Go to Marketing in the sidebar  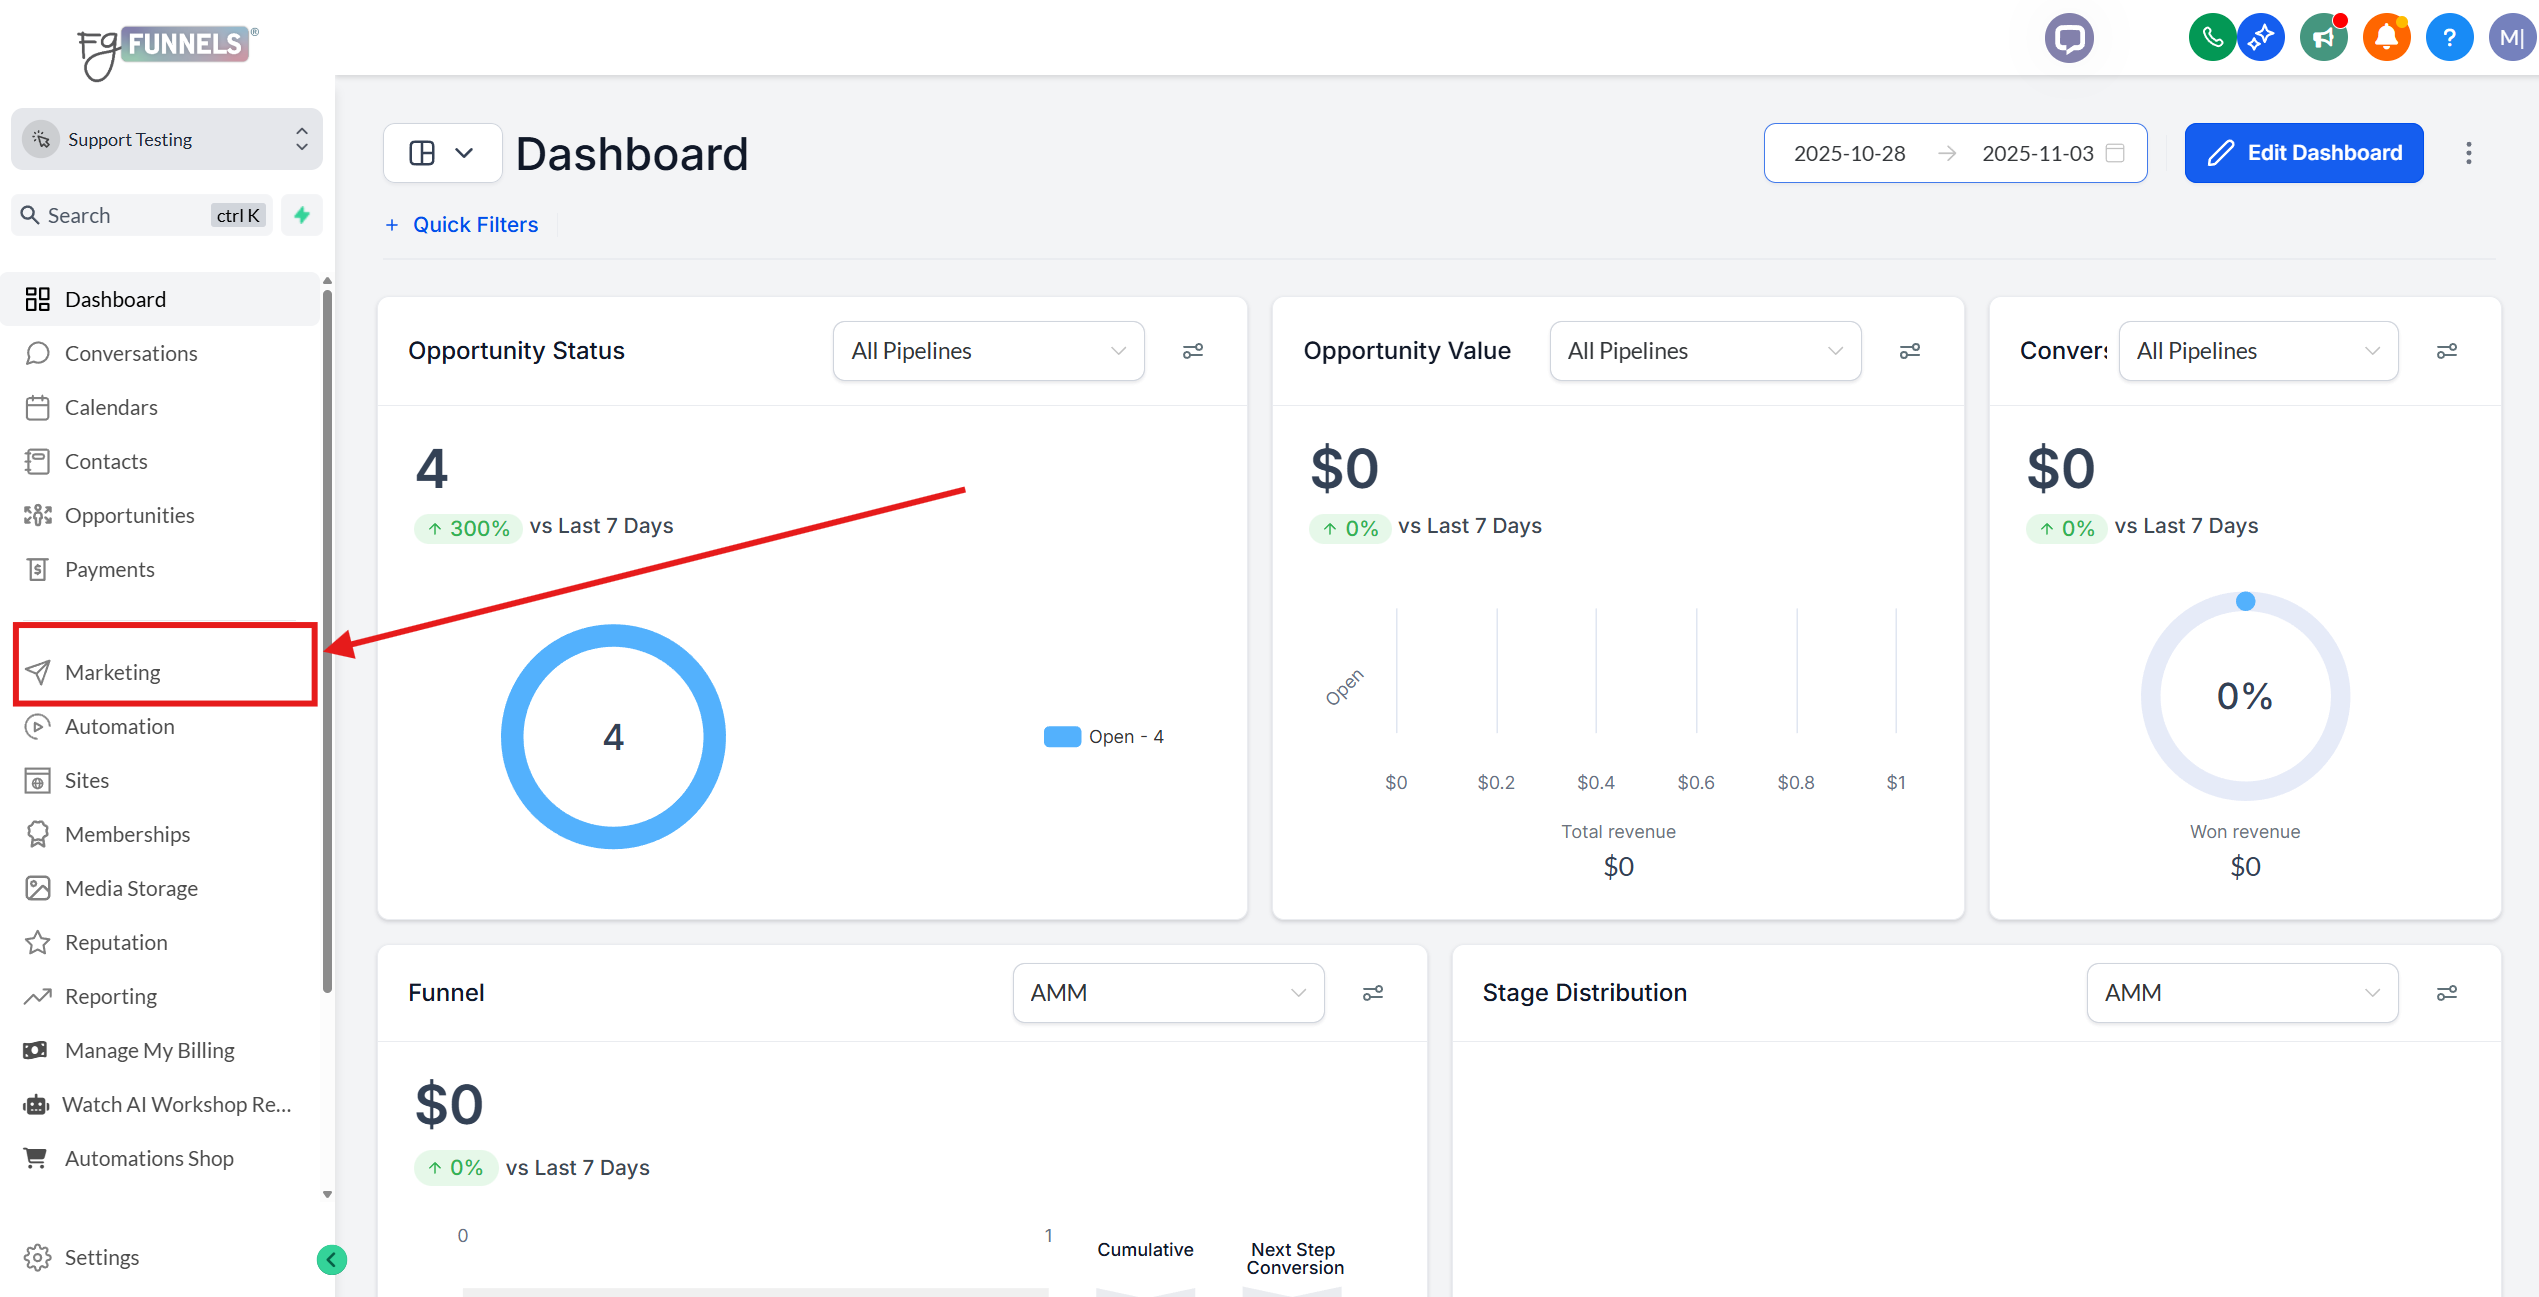(112, 672)
